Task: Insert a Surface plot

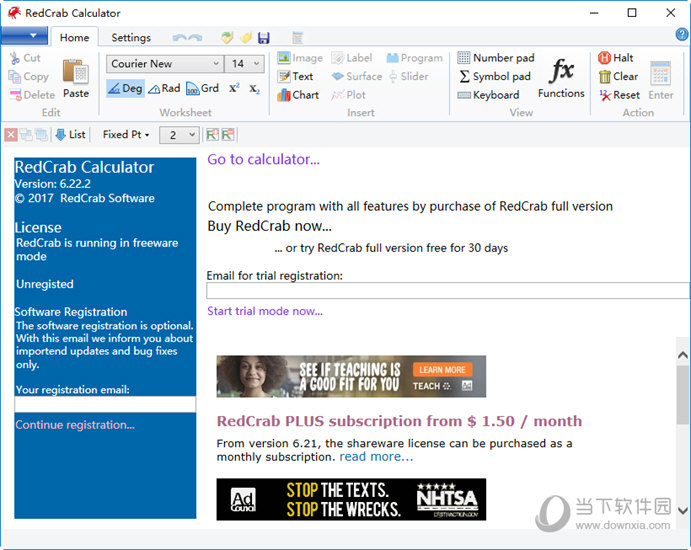Action: click(357, 76)
